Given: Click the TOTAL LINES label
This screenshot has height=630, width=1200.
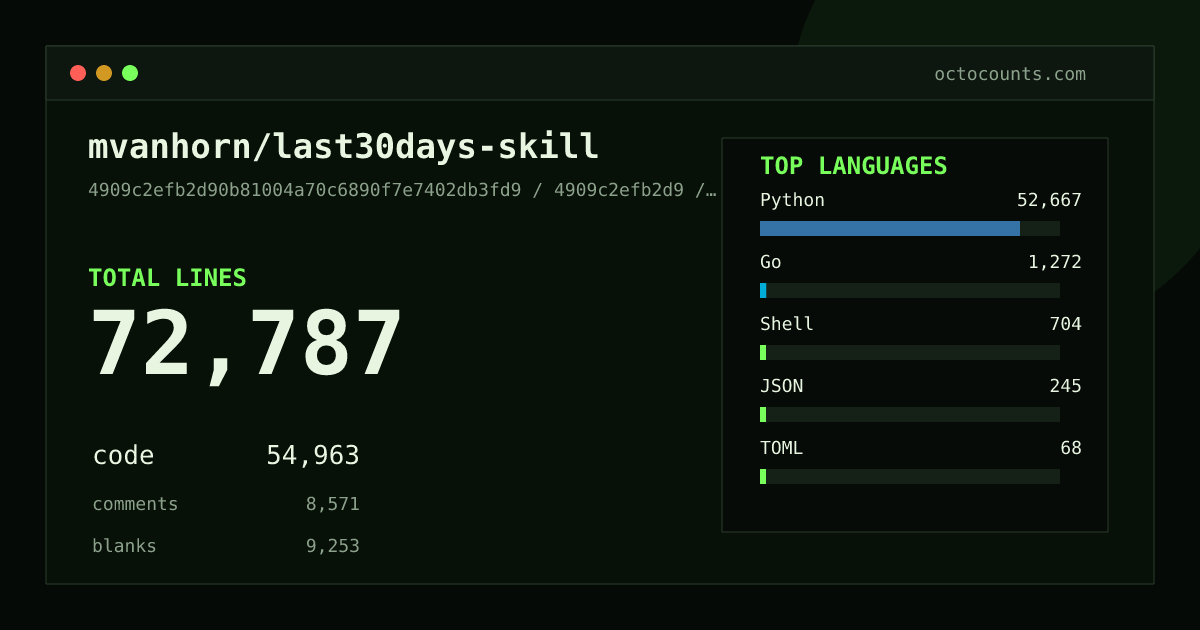Looking at the screenshot, I should point(167,278).
